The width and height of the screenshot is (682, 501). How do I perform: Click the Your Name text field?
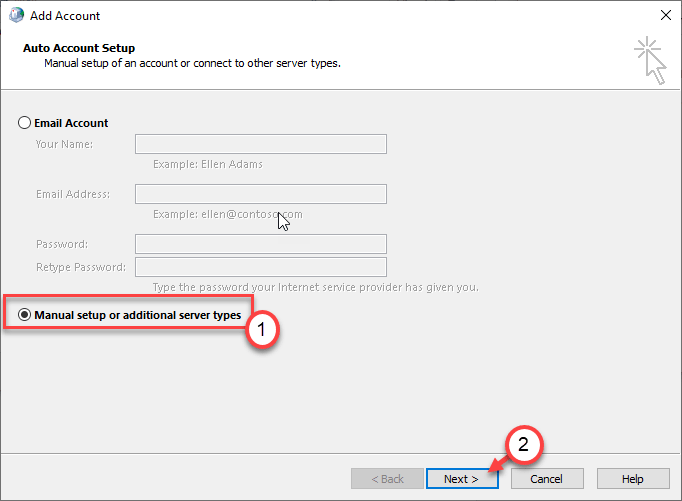coord(260,144)
